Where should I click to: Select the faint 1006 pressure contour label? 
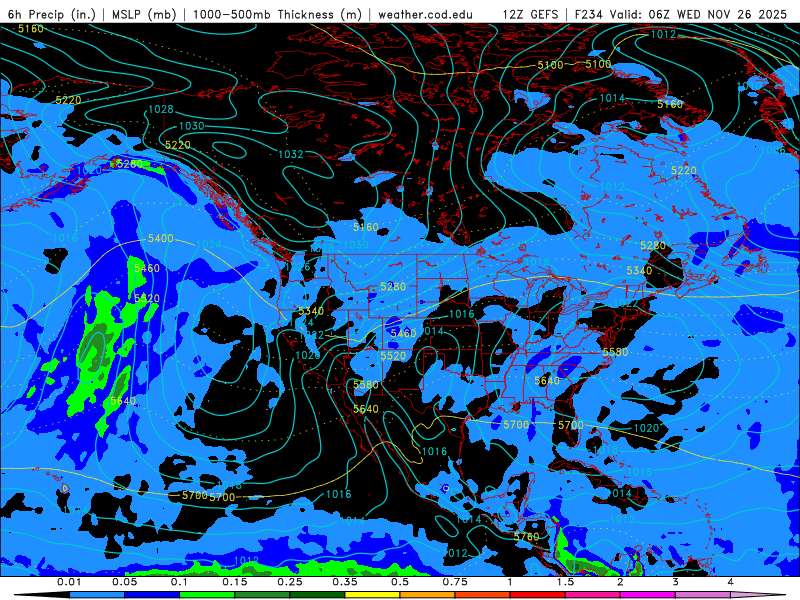[x=772, y=150]
